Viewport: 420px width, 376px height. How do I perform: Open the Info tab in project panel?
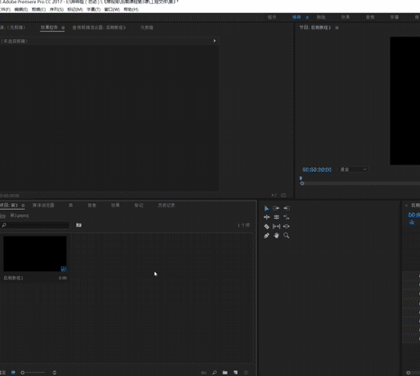tap(92, 205)
